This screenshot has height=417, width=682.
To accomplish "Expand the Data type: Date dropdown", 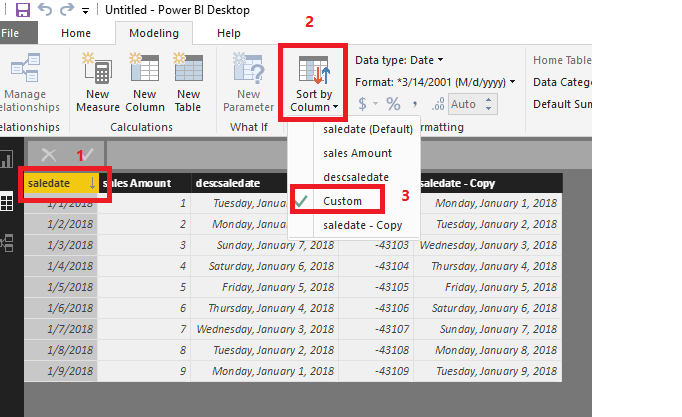I will (399, 60).
